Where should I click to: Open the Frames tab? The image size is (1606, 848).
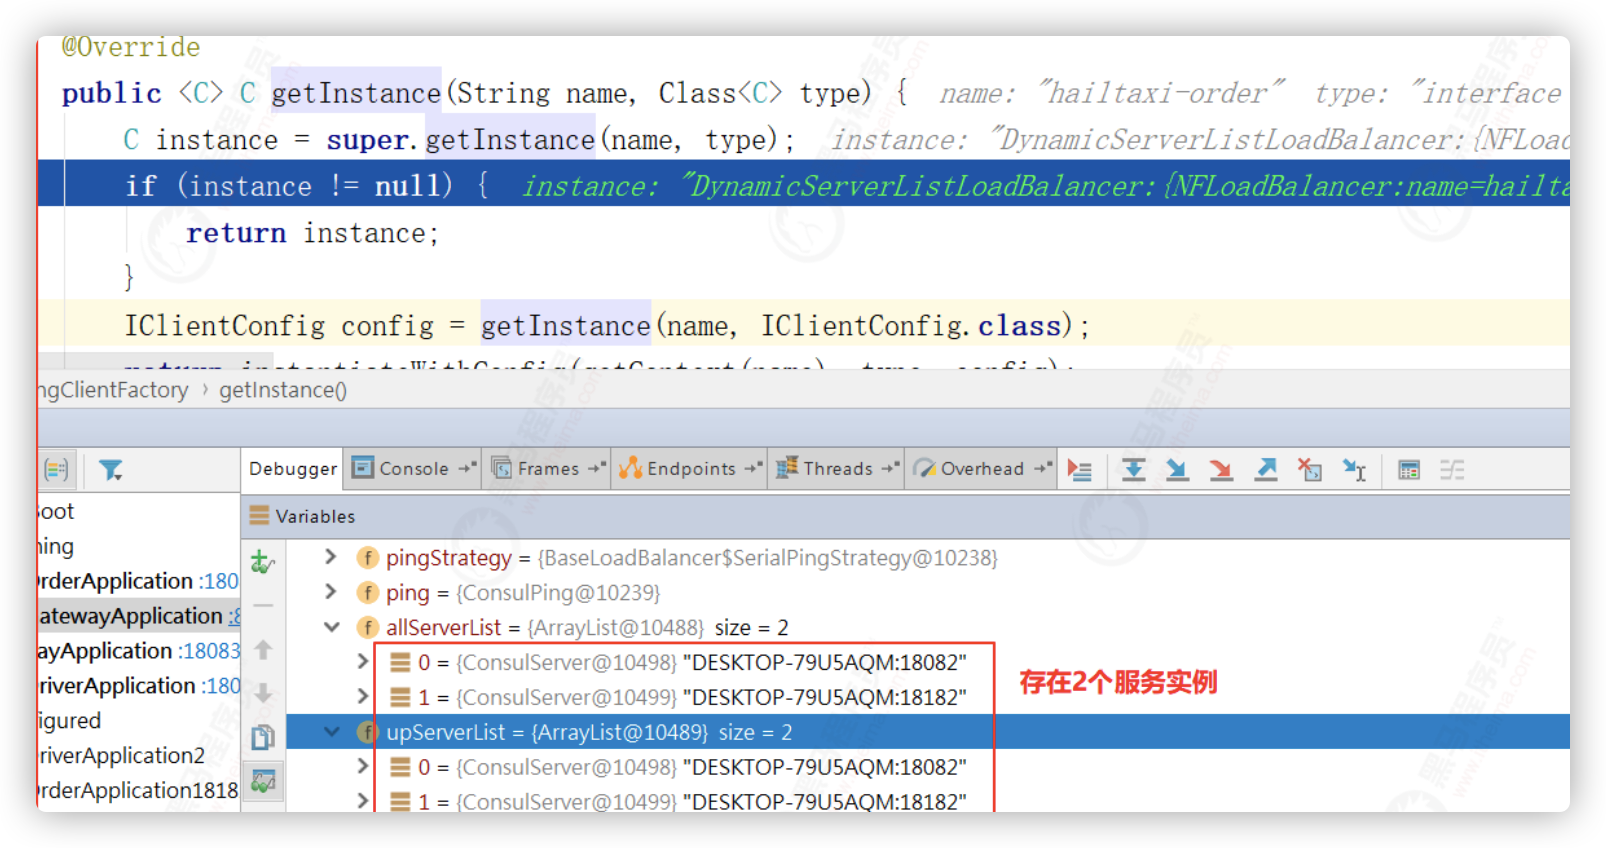[548, 468]
